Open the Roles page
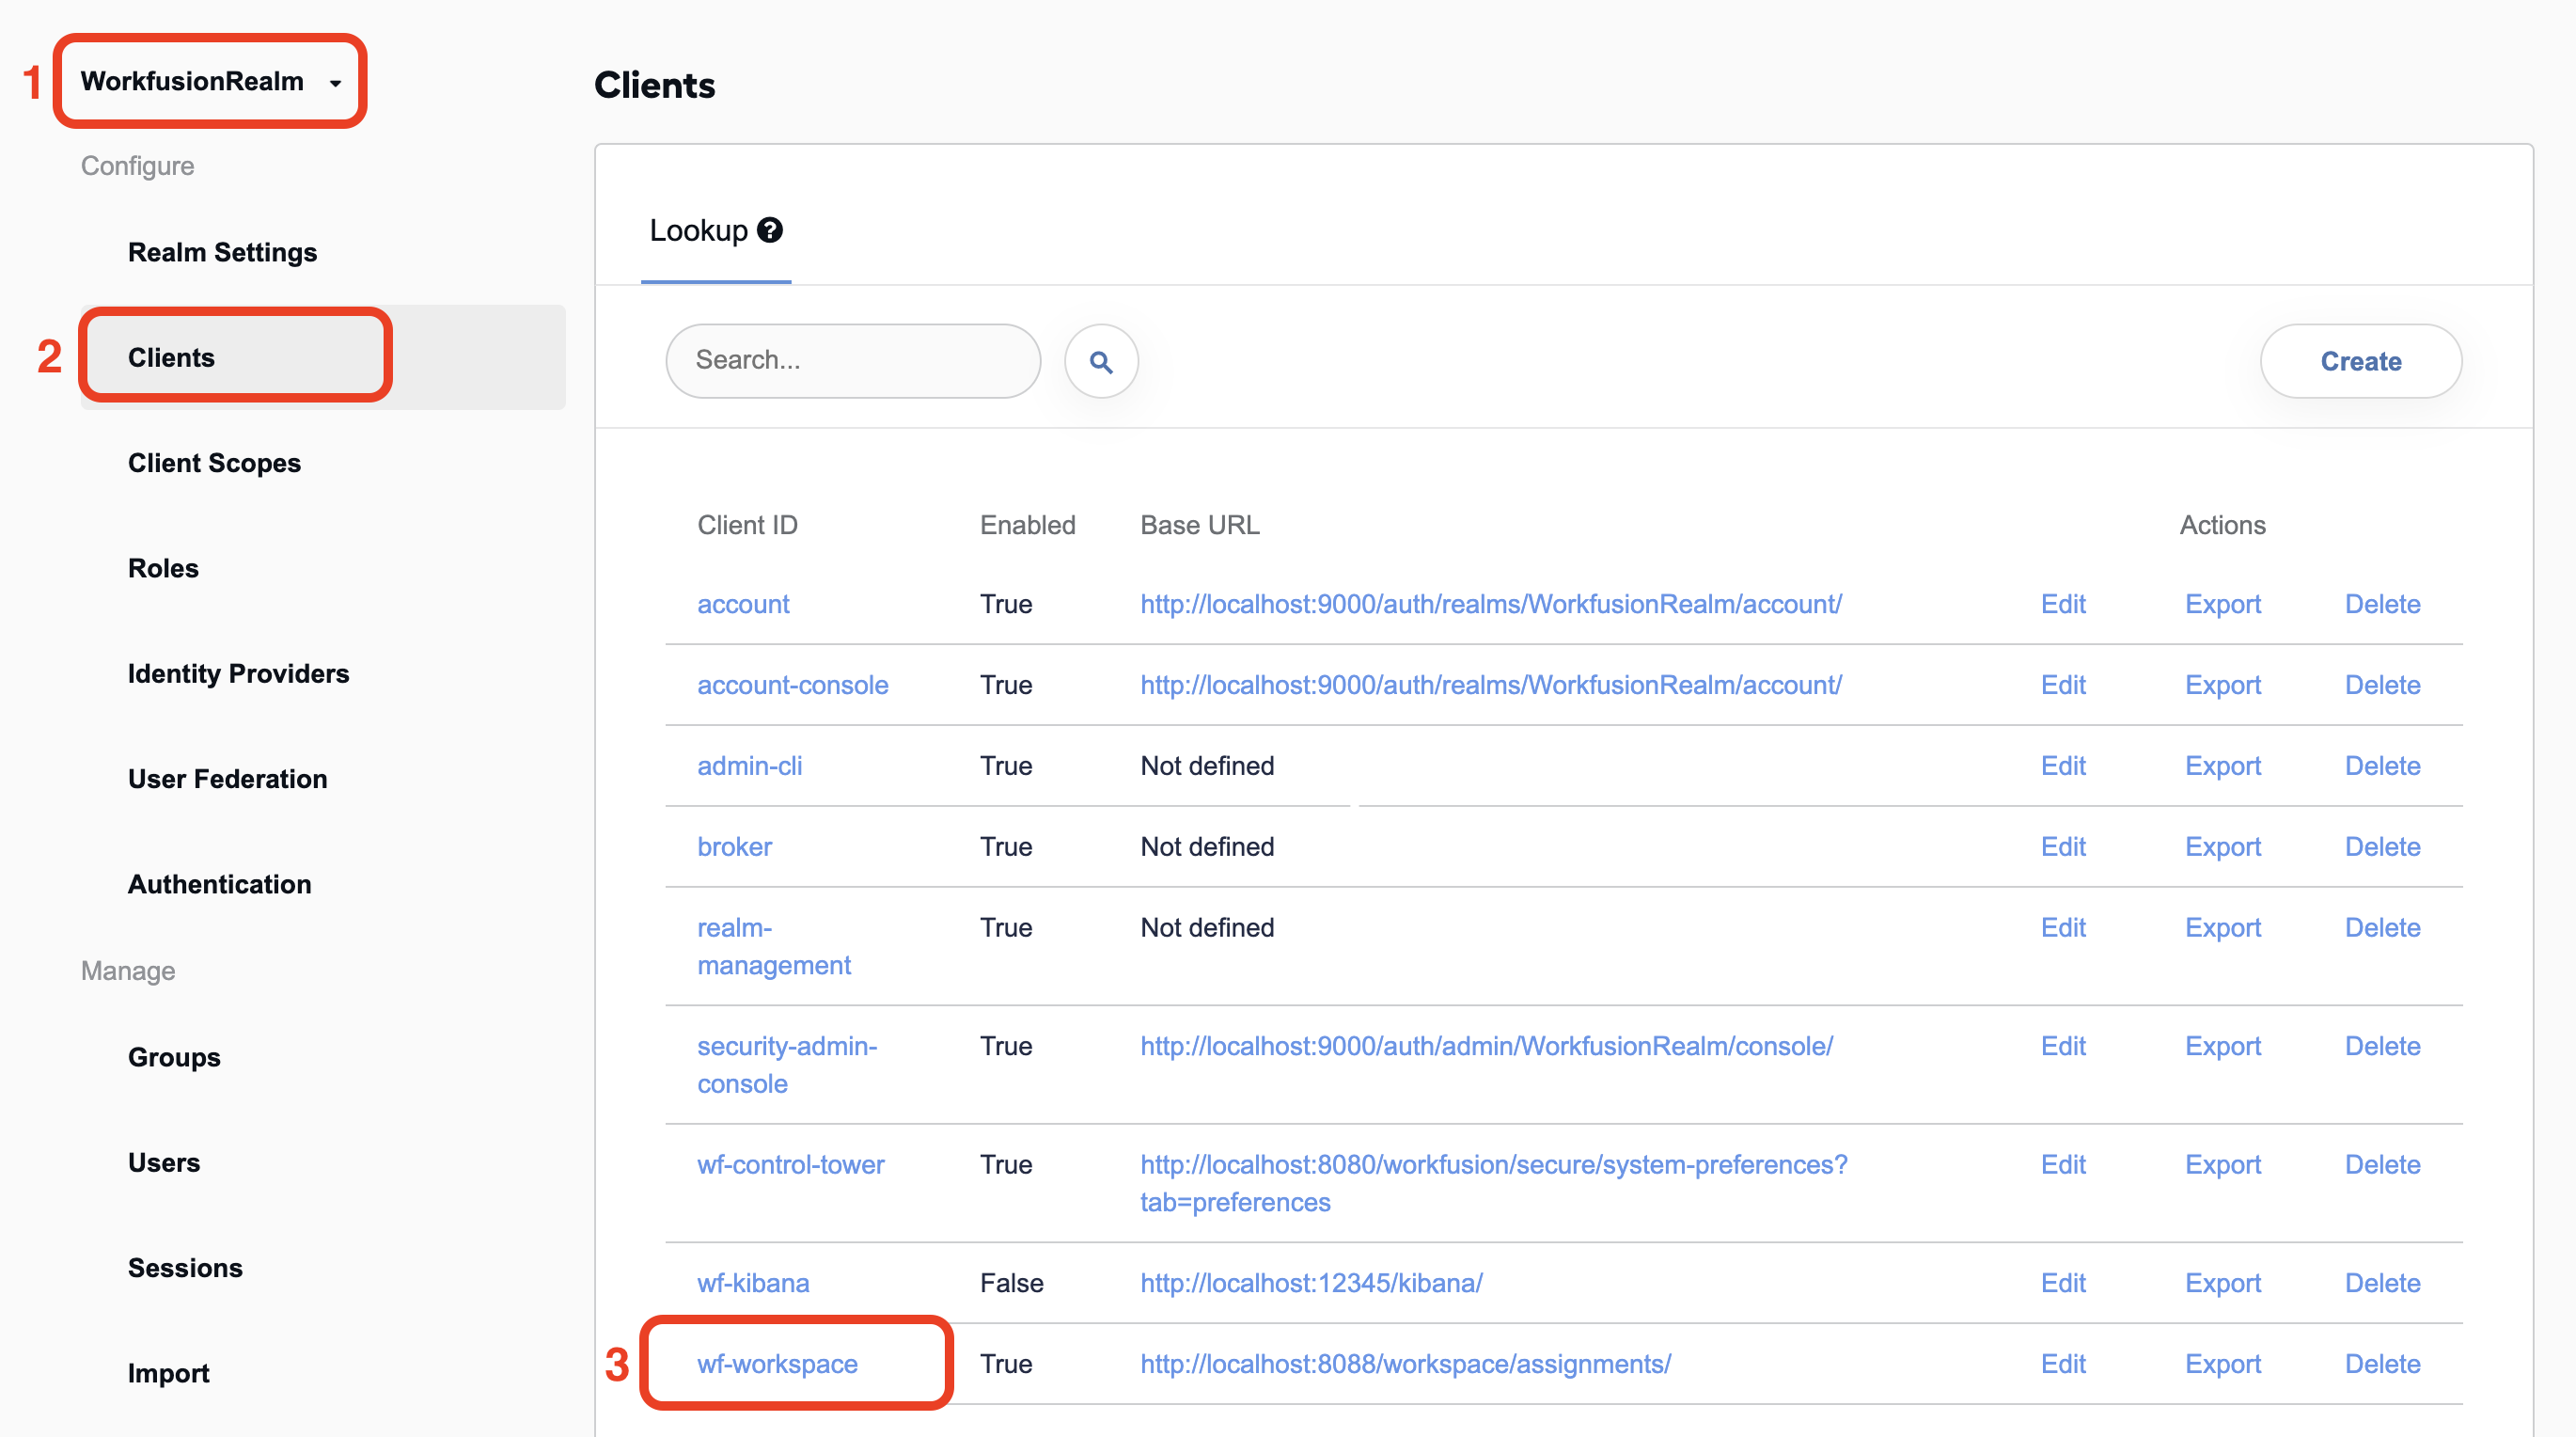The height and width of the screenshot is (1437, 2576). point(163,568)
